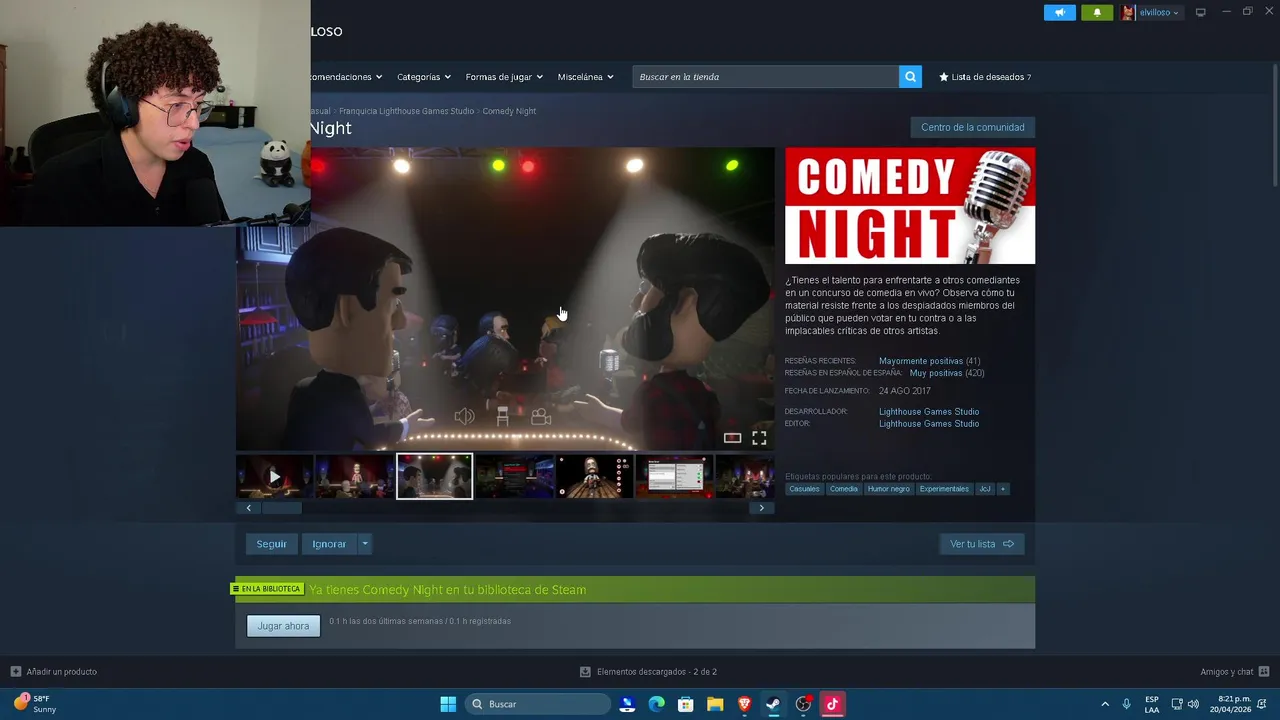1280x720 pixels.
Task: Click Seguir to follow the game
Action: pos(271,544)
